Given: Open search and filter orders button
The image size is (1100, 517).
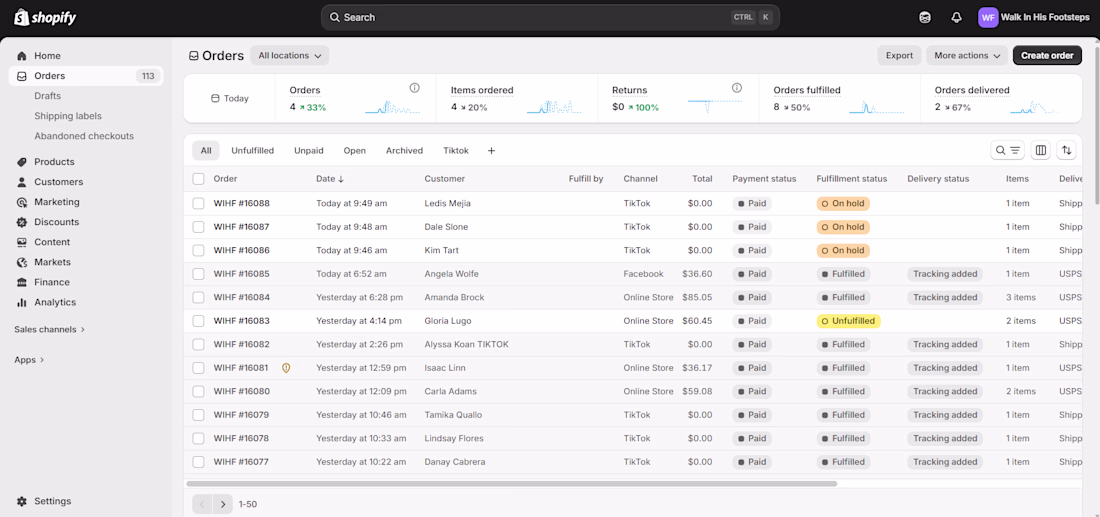Looking at the screenshot, I should (x=1007, y=150).
